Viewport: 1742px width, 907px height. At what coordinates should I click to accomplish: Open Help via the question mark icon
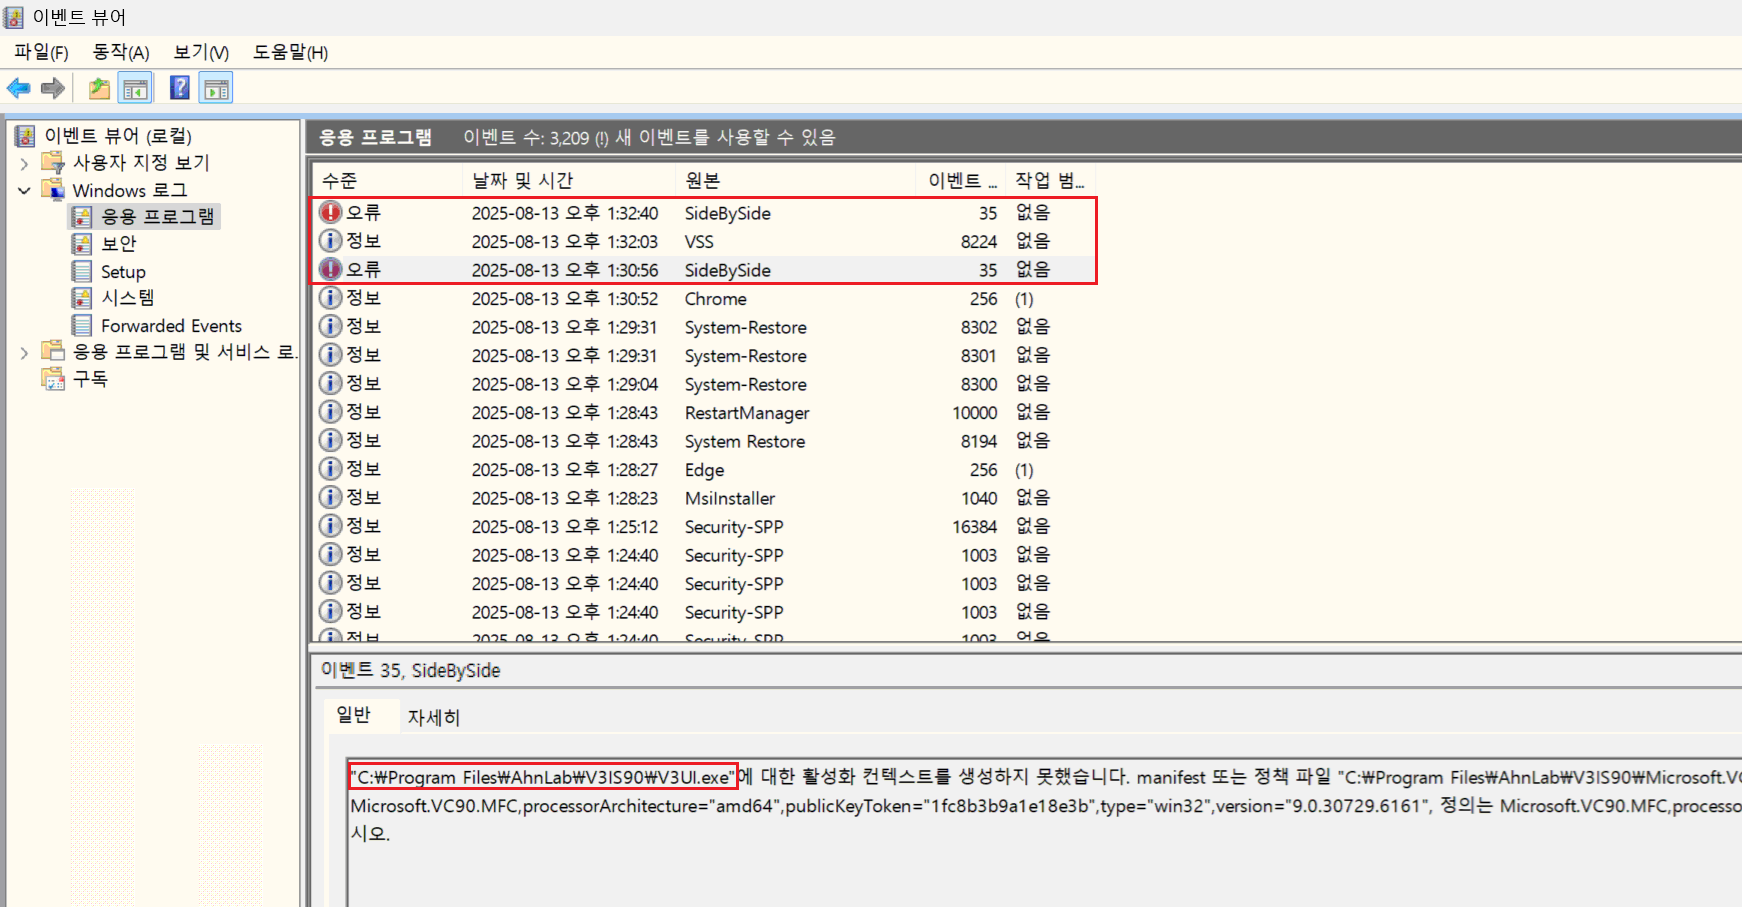click(180, 88)
